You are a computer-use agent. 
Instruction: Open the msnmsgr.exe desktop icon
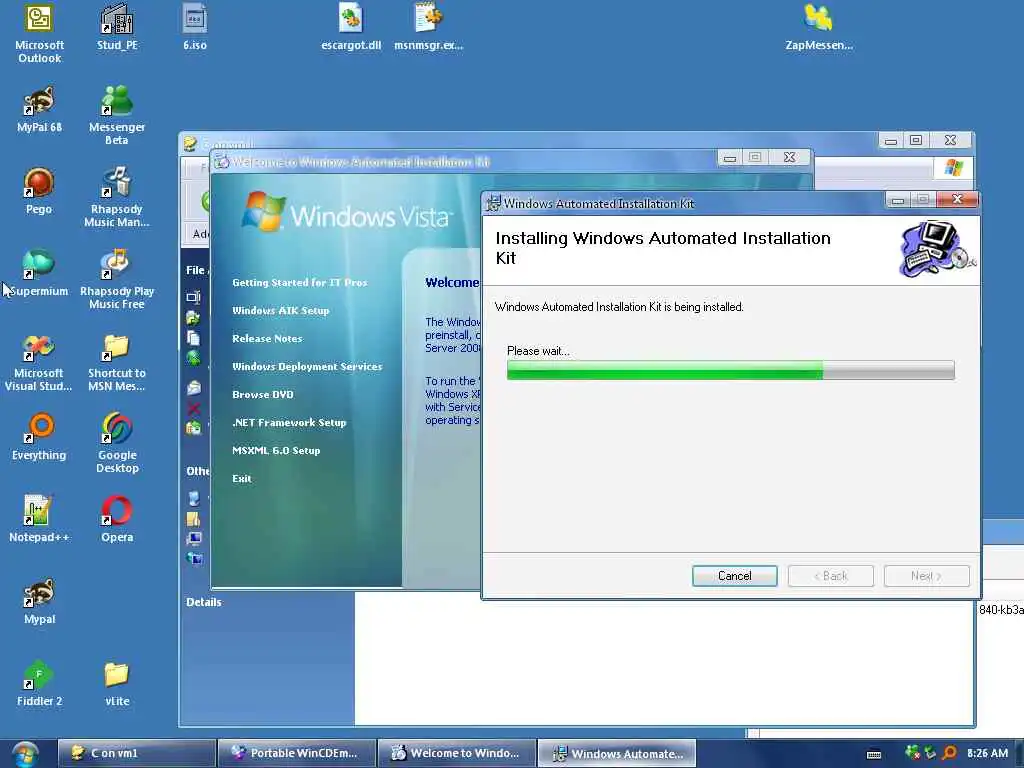(x=428, y=27)
